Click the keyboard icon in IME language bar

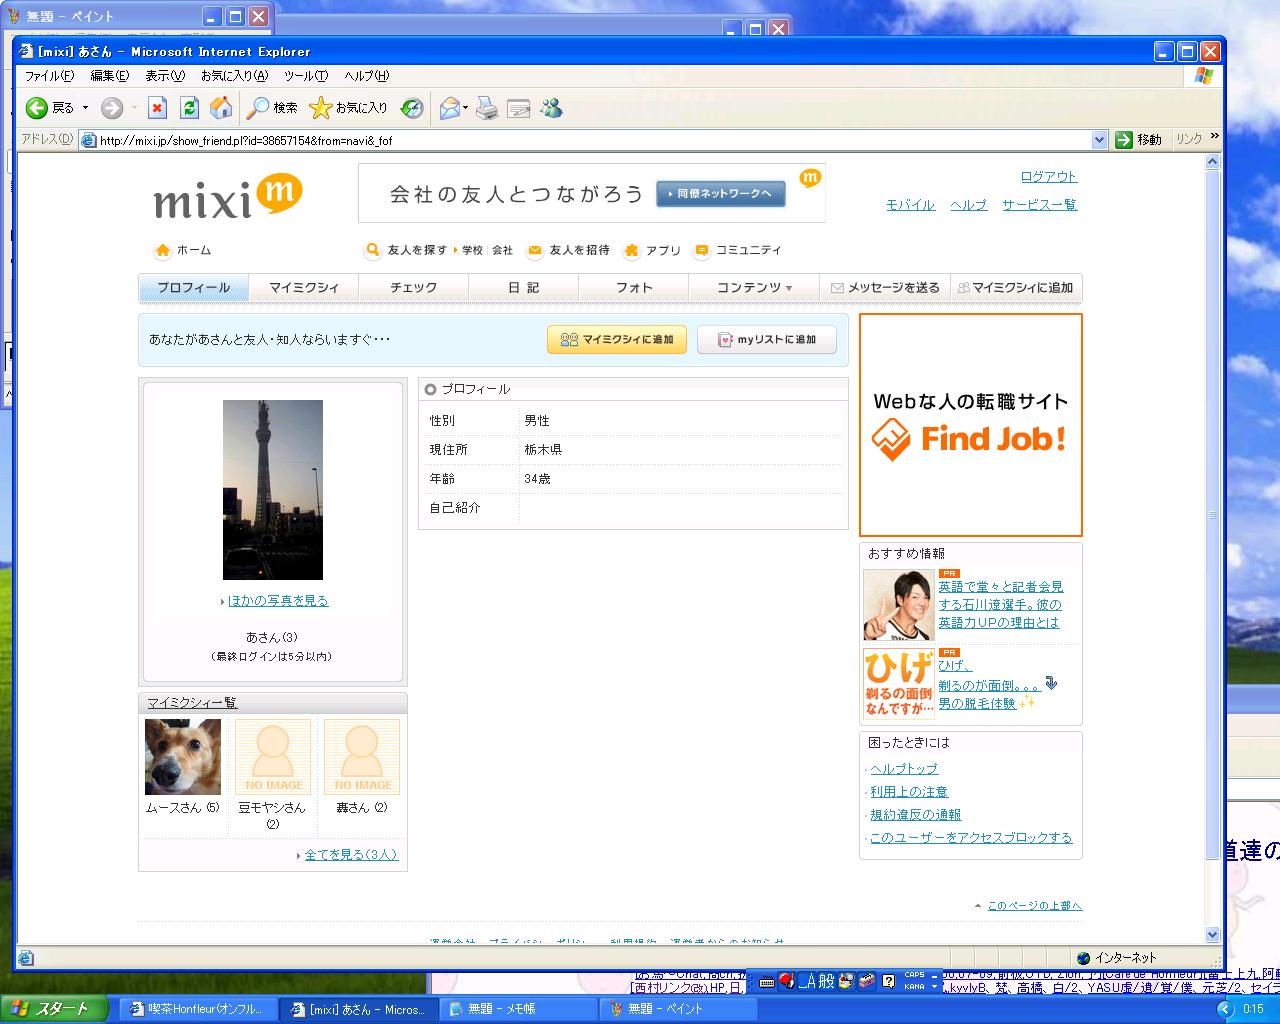(768, 982)
